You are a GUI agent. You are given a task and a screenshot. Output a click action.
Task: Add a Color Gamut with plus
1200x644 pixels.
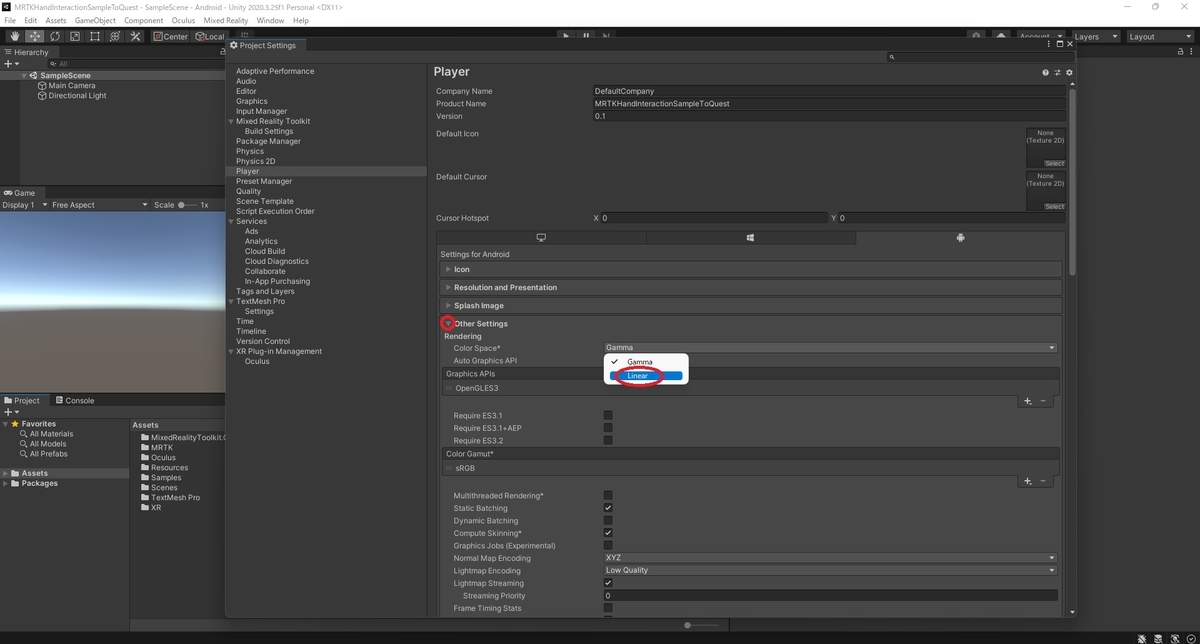click(x=1027, y=481)
